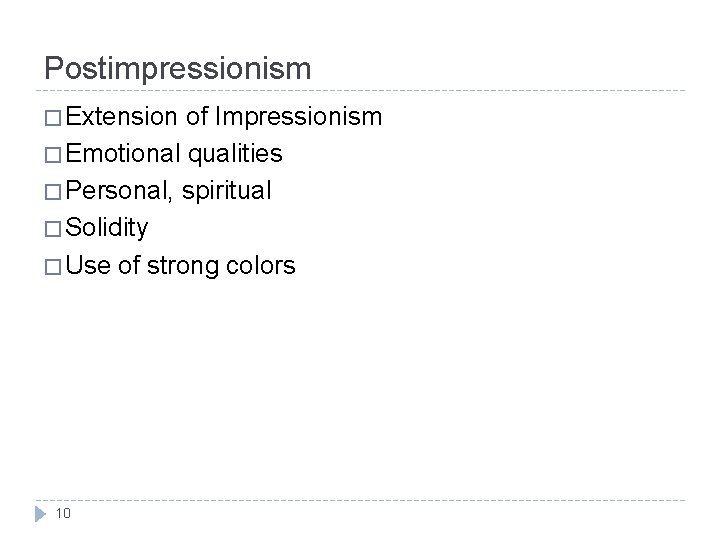Image resolution: width=720 pixels, height=540 pixels.
Task: Click the word qualities in second bullet
Action: 235,154
